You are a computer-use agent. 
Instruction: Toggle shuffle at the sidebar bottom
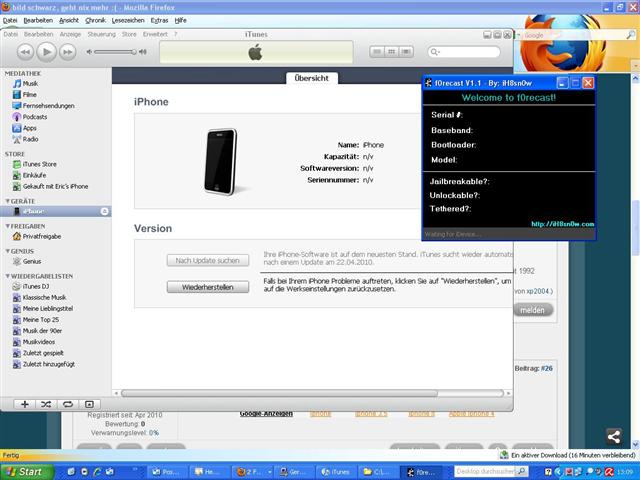click(x=46, y=404)
